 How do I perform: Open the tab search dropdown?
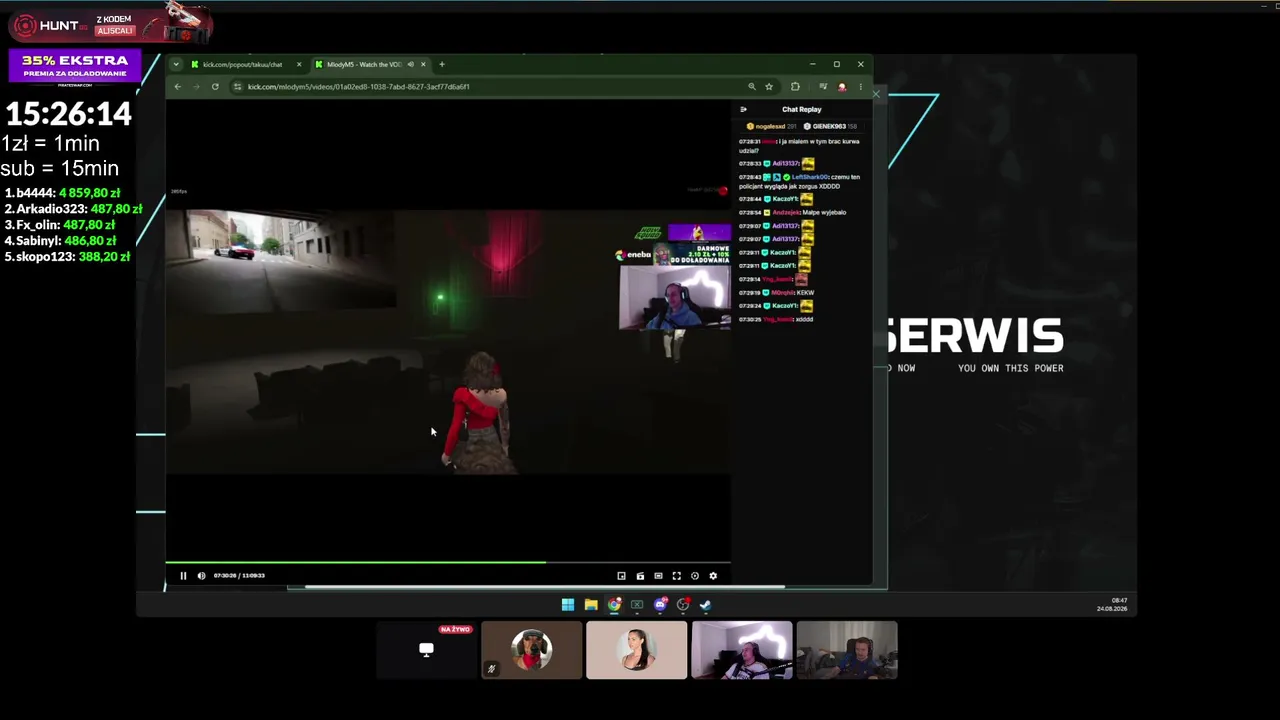coord(176,65)
